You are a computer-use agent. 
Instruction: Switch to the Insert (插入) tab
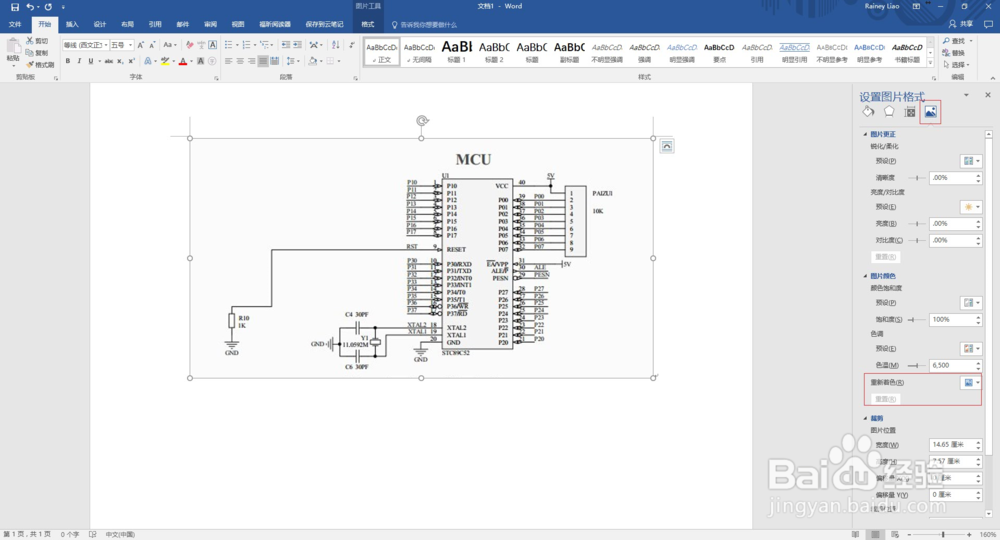point(72,24)
